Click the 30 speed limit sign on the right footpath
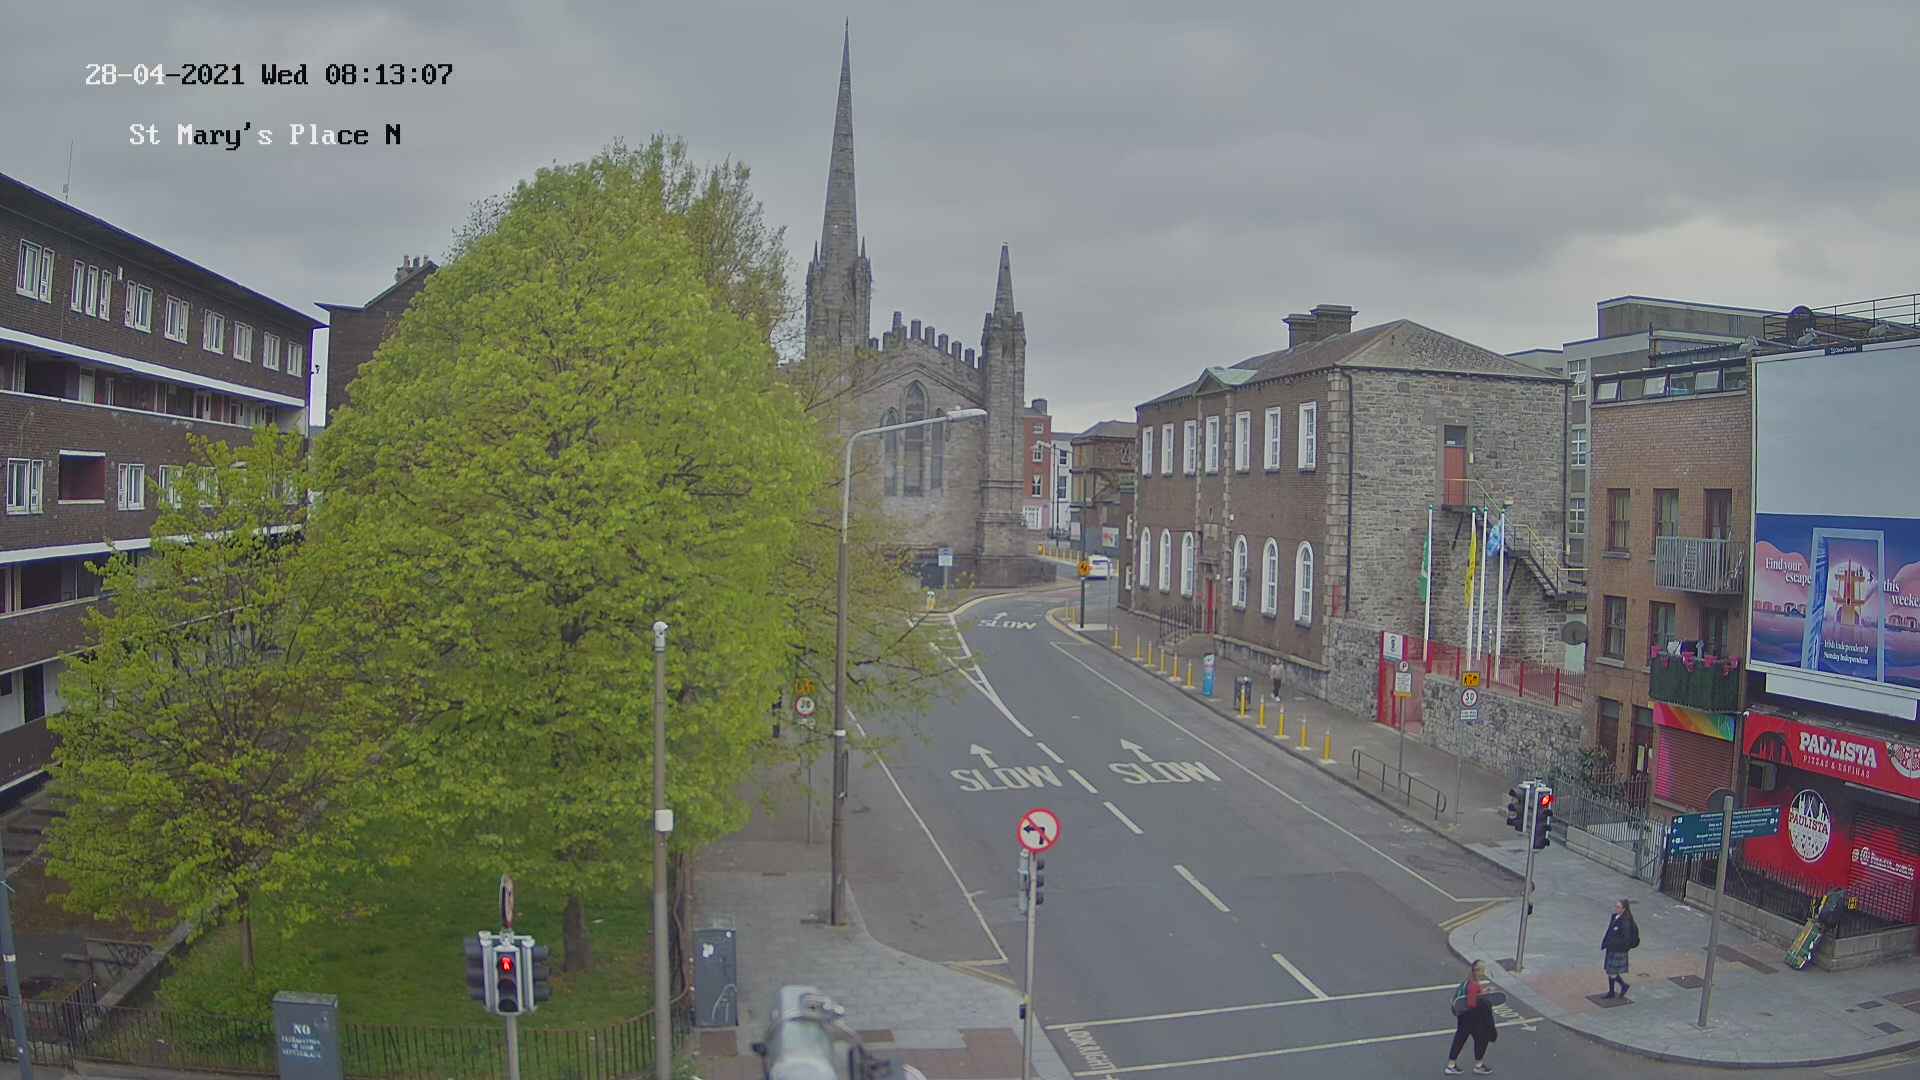The height and width of the screenshot is (1080, 1920). [1469, 697]
